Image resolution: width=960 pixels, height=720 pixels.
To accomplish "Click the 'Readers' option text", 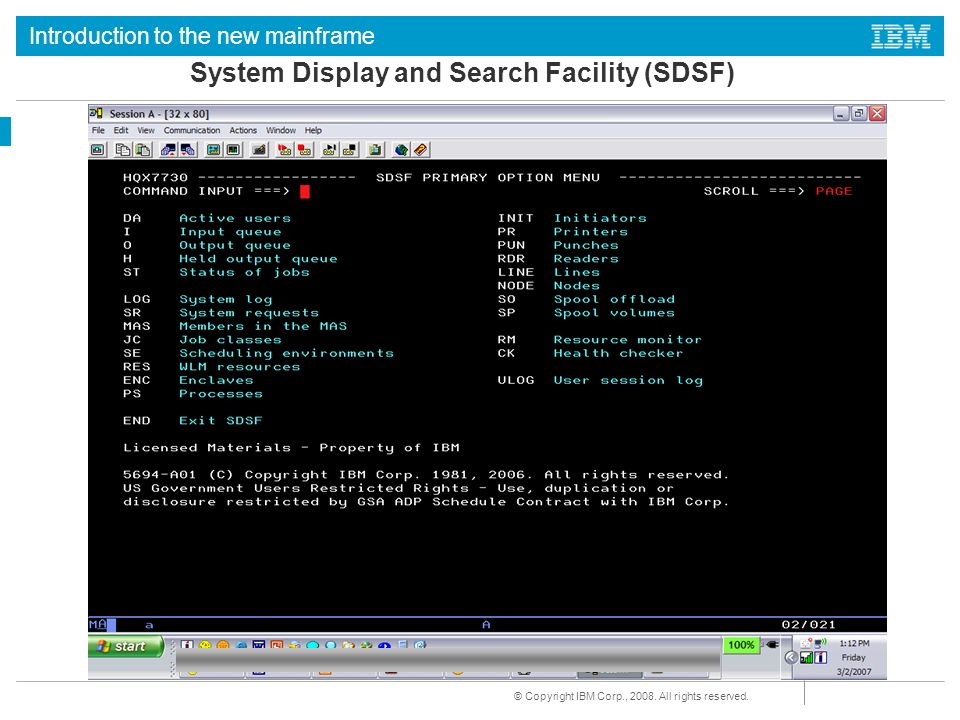I will point(586,259).
